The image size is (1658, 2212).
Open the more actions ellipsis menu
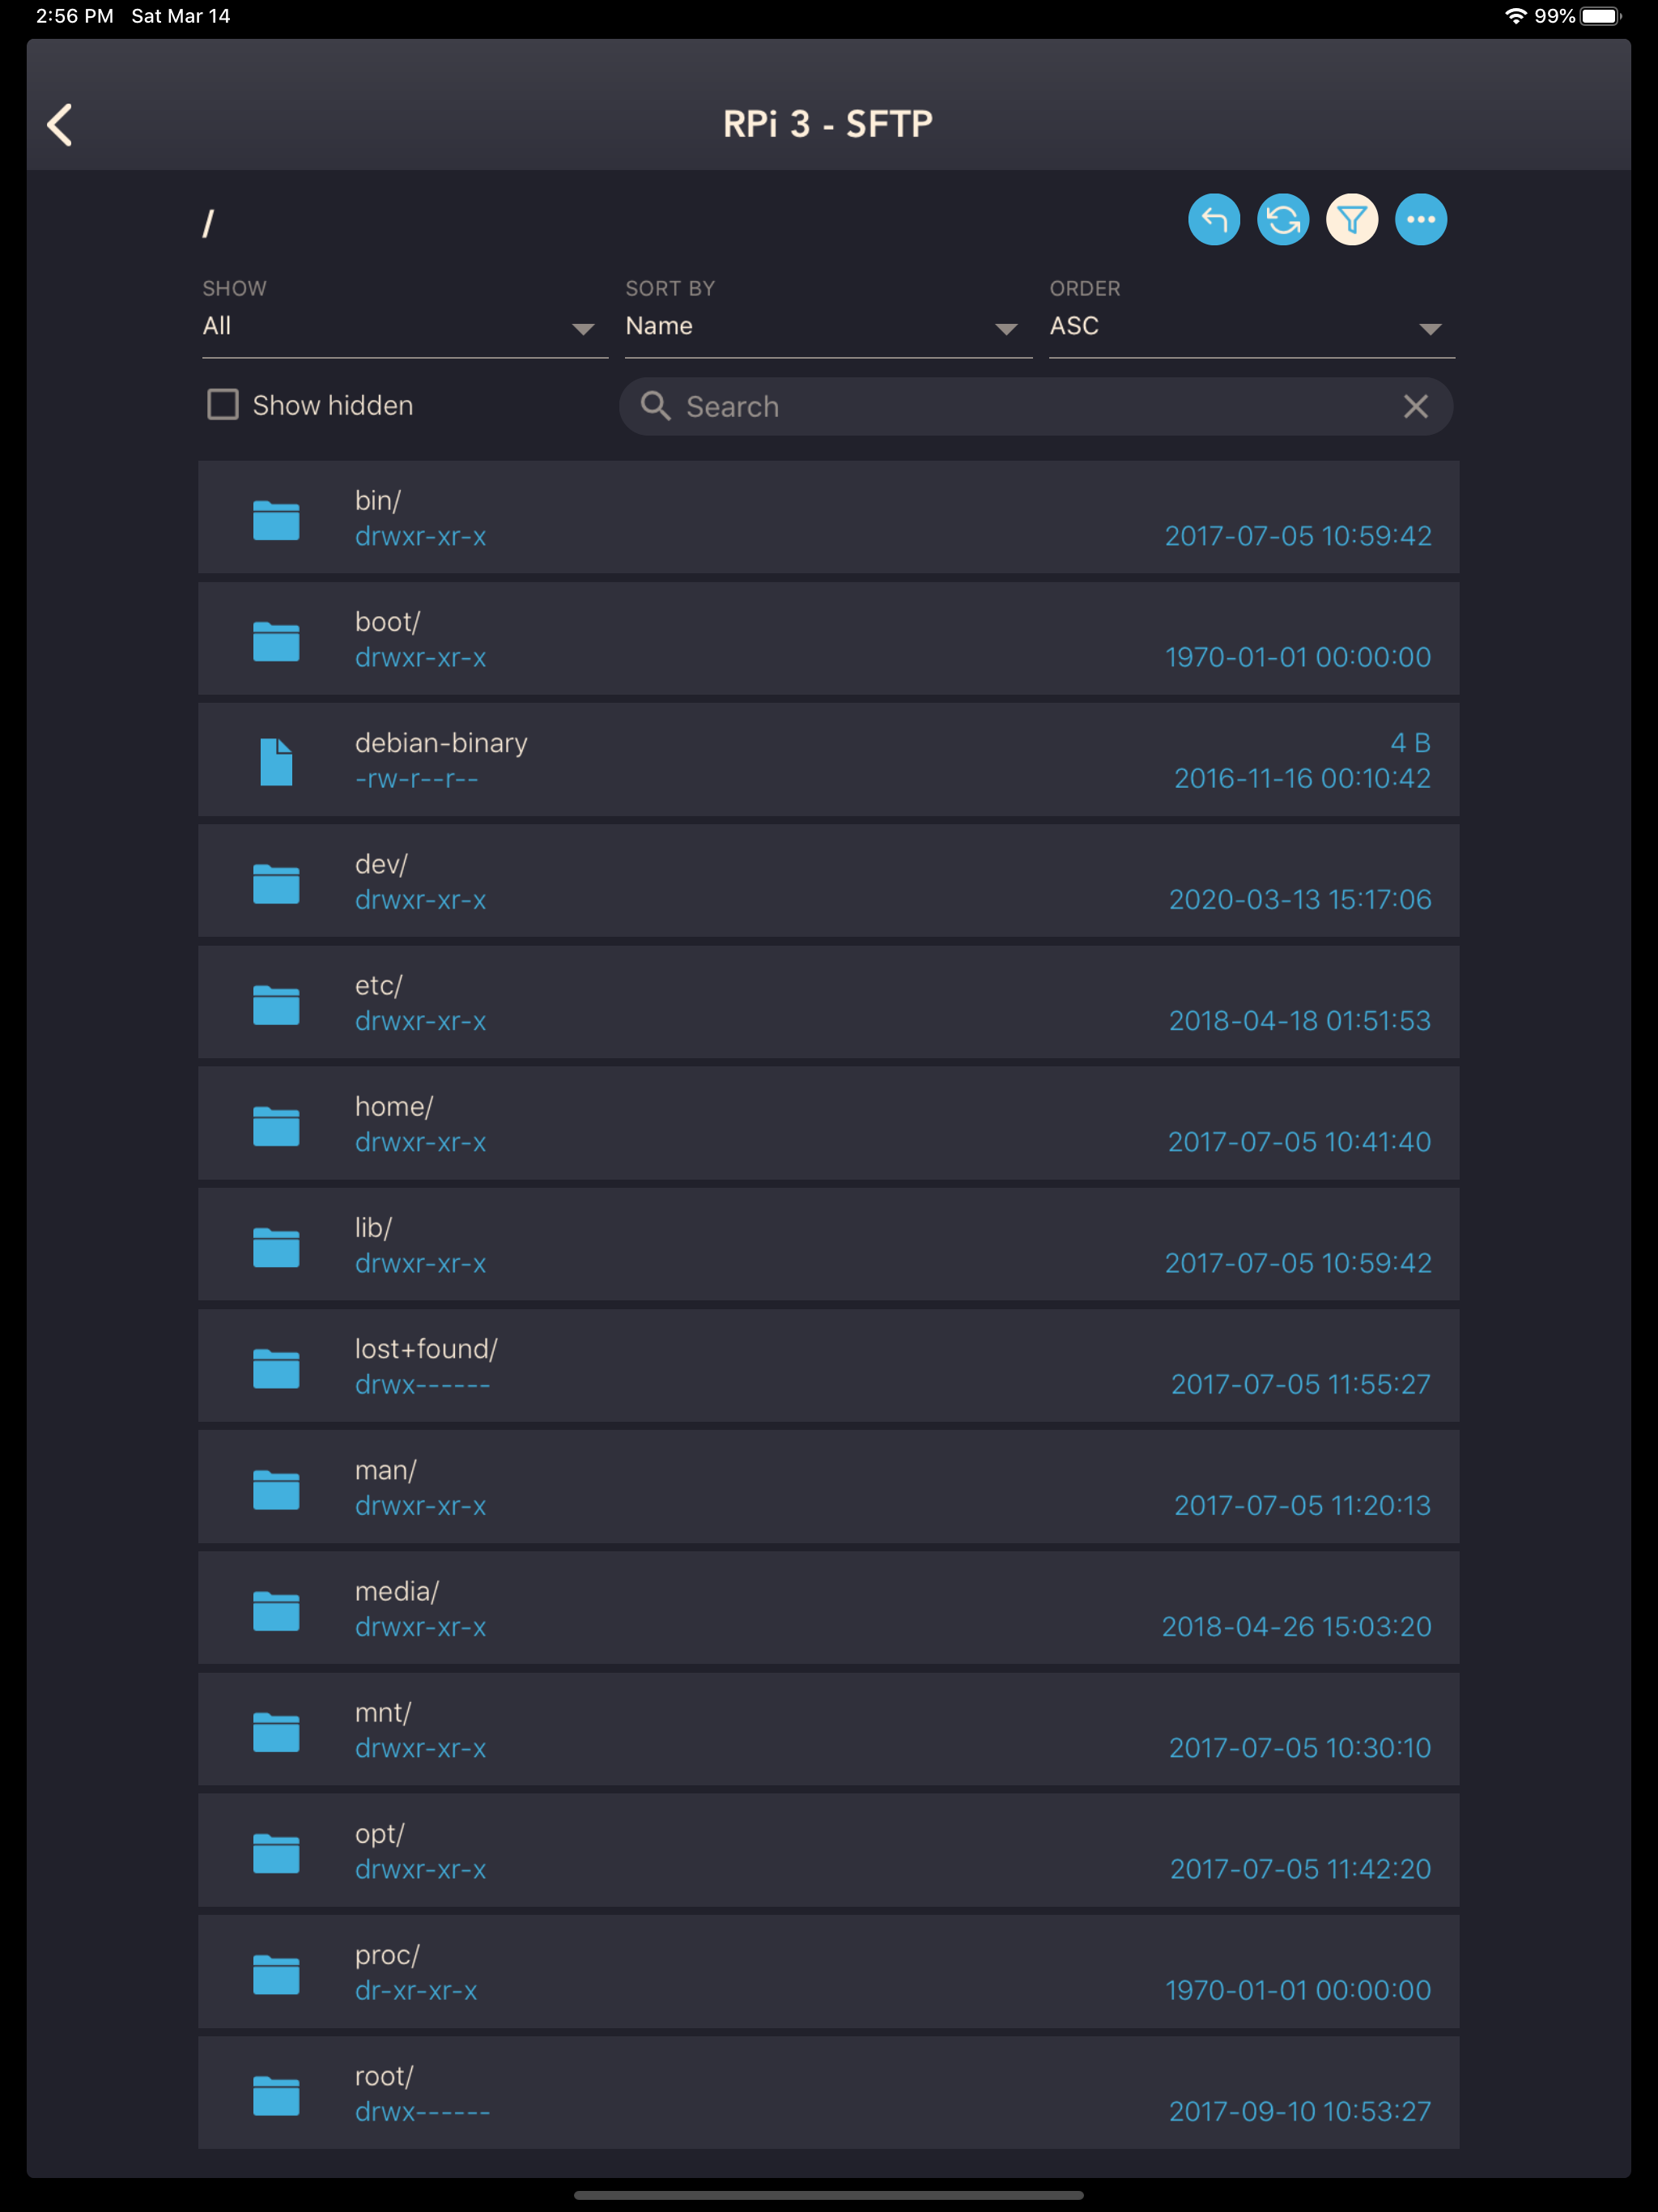(x=1421, y=219)
